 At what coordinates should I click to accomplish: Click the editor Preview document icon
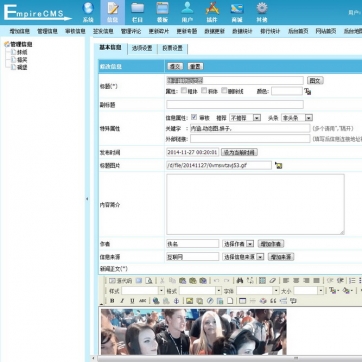coord(149,281)
